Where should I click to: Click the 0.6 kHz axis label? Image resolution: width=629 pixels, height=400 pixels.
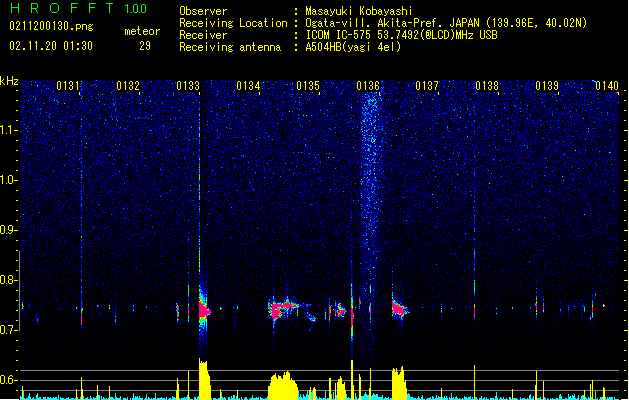coord(9,380)
